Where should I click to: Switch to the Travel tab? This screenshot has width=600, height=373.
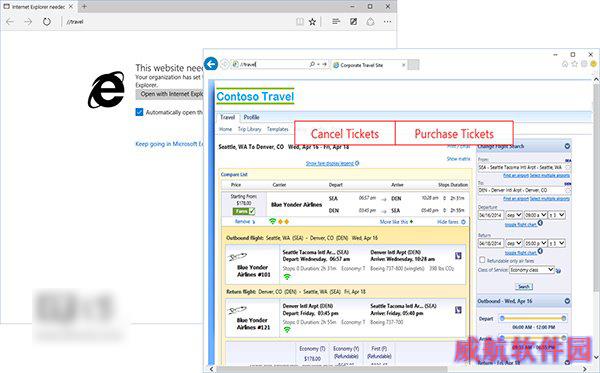point(227,117)
